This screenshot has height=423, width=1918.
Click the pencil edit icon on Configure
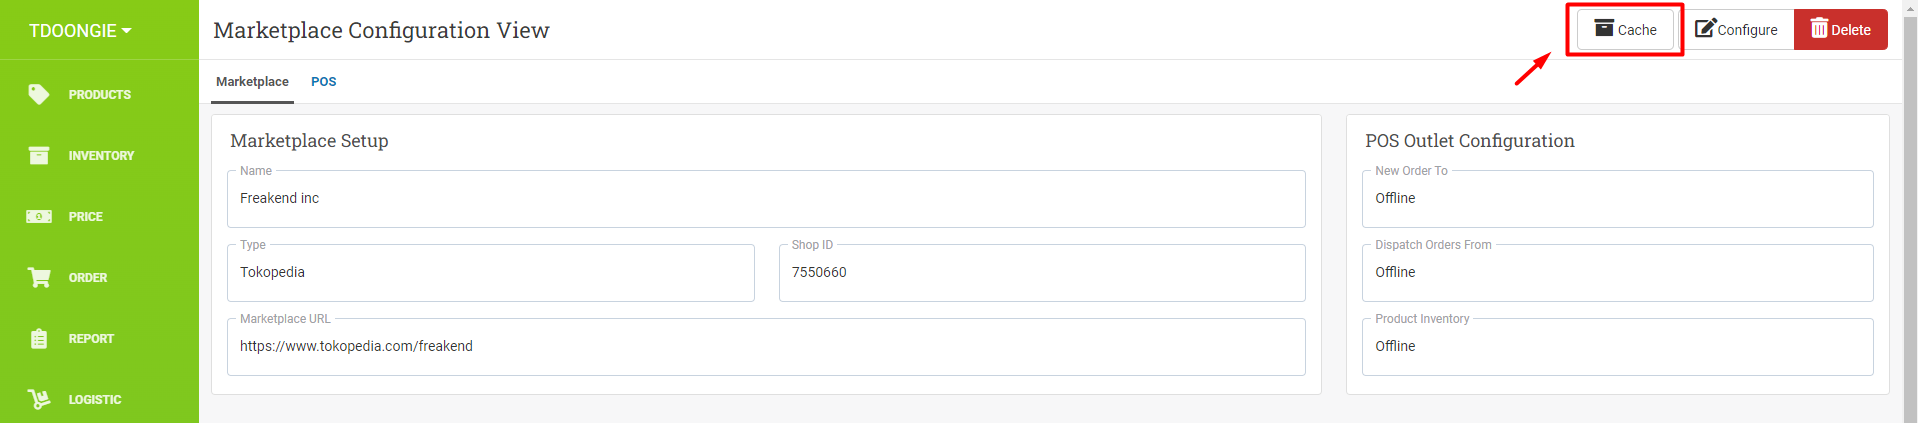point(1705,28)
